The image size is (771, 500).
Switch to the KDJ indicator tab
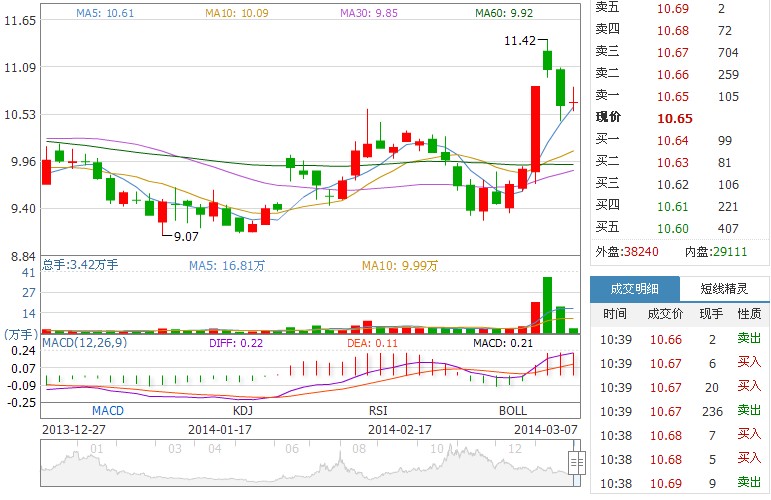(242, 410)
